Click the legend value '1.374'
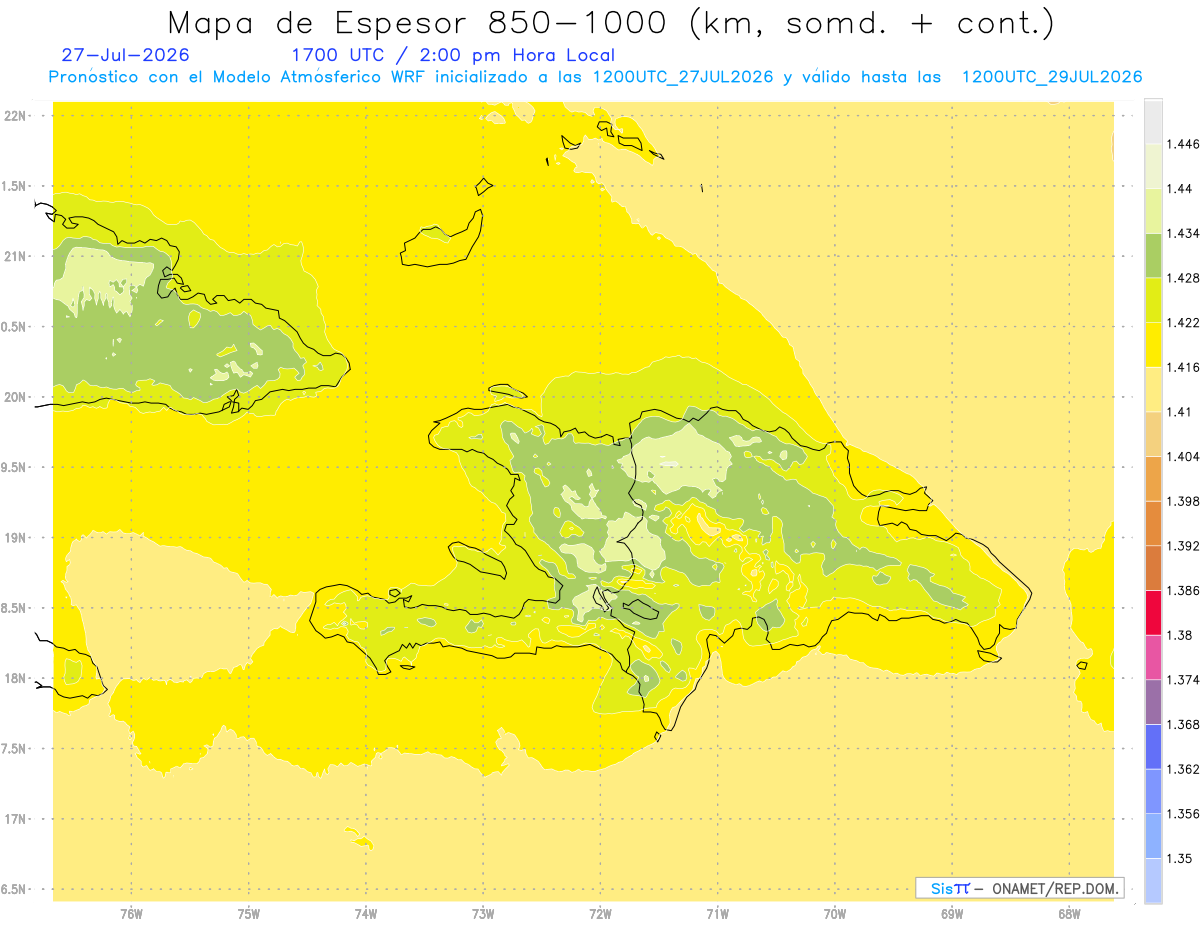Viewport: 1200px width, 927px height. coord(1184,679)
